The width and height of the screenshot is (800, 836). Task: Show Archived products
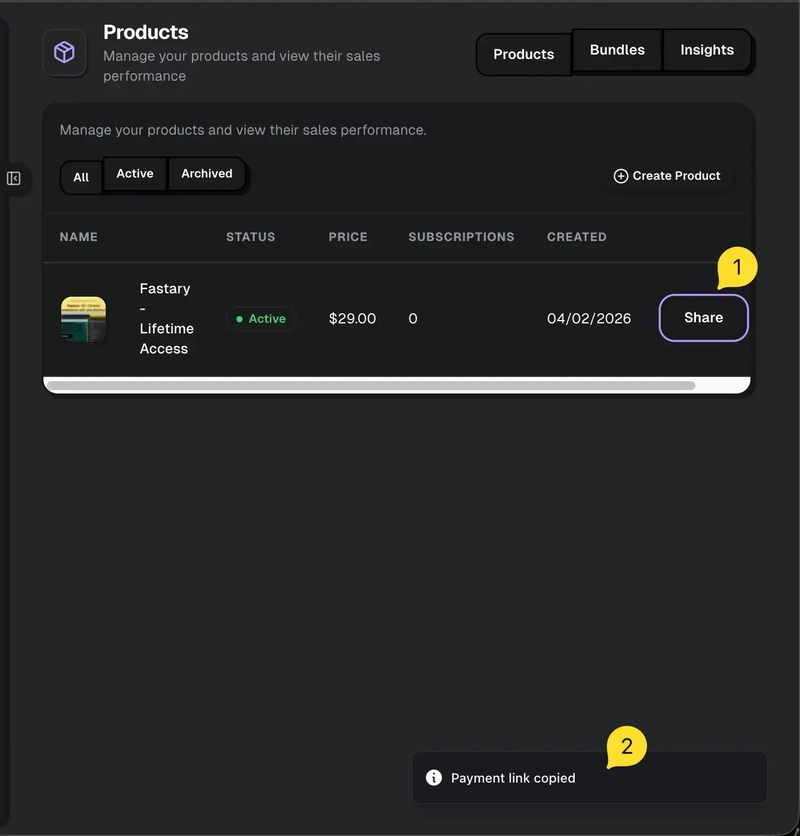[207, 174]
